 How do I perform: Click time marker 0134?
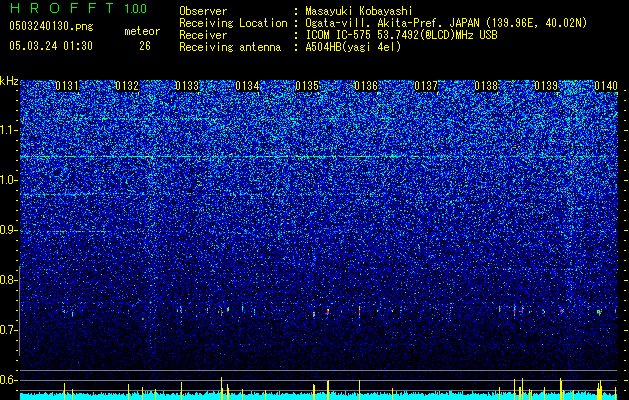(x=247, y=85)
